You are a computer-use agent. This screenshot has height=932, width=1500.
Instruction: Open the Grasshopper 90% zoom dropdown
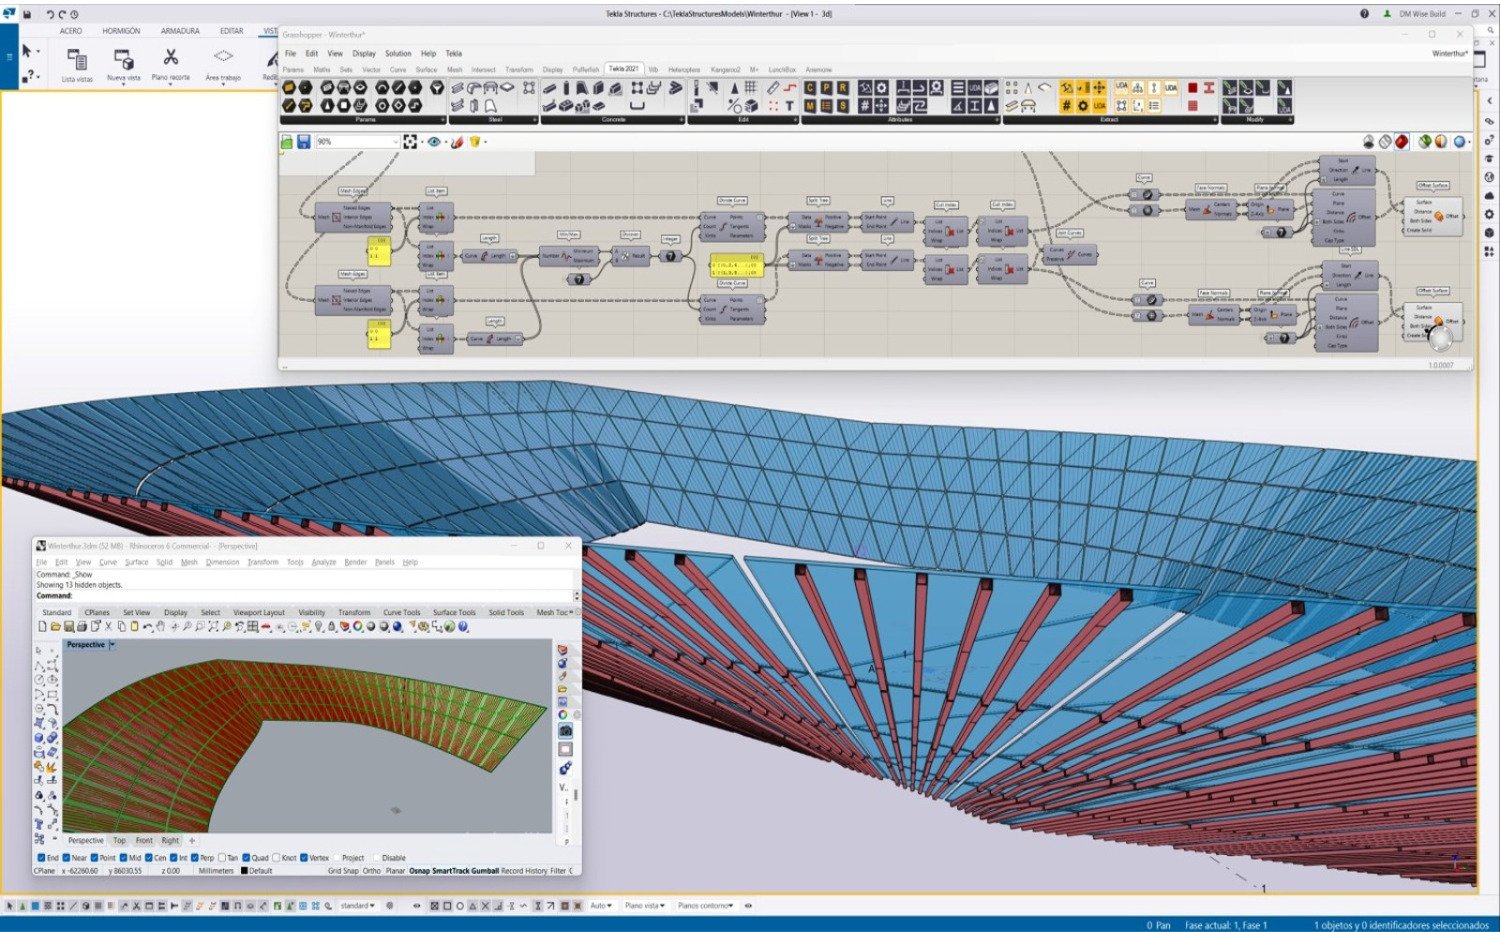coord(394,142)
